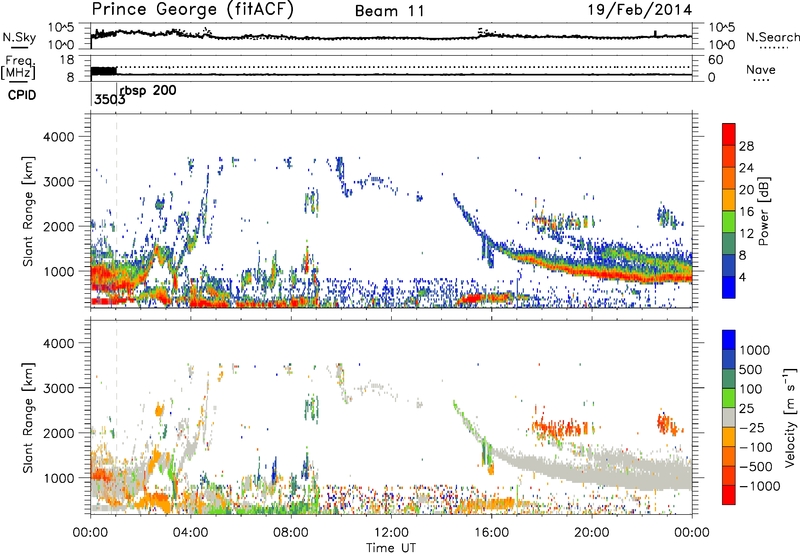800x554 pixels.
Task: Select the 'rbsp 200' CPID marker
Action: coord(148,91)
